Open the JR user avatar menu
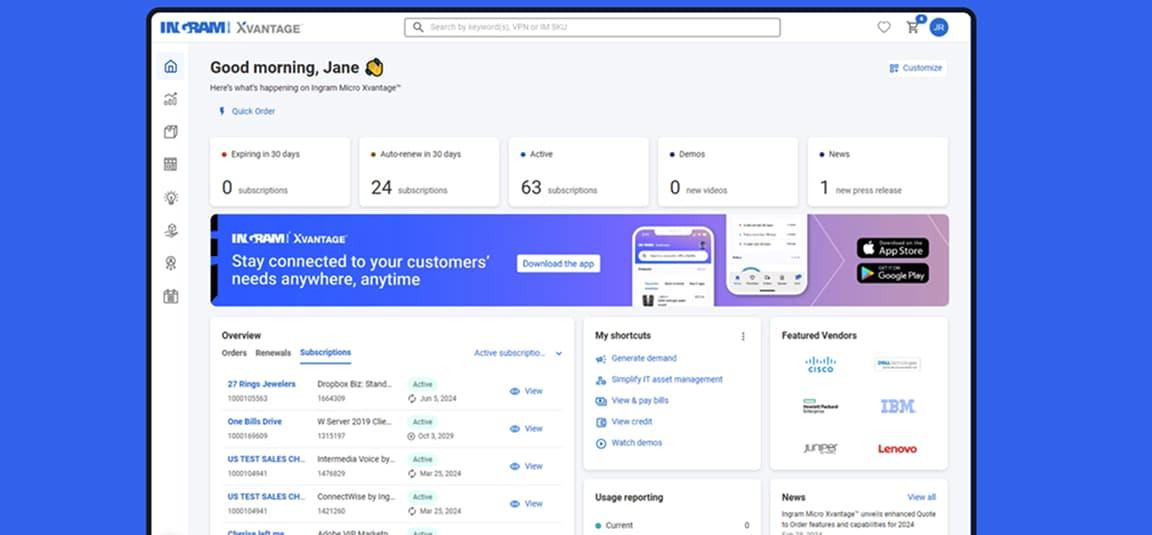Image resolution: width=1152 pixels, height=535 pixels. point(938,27)
